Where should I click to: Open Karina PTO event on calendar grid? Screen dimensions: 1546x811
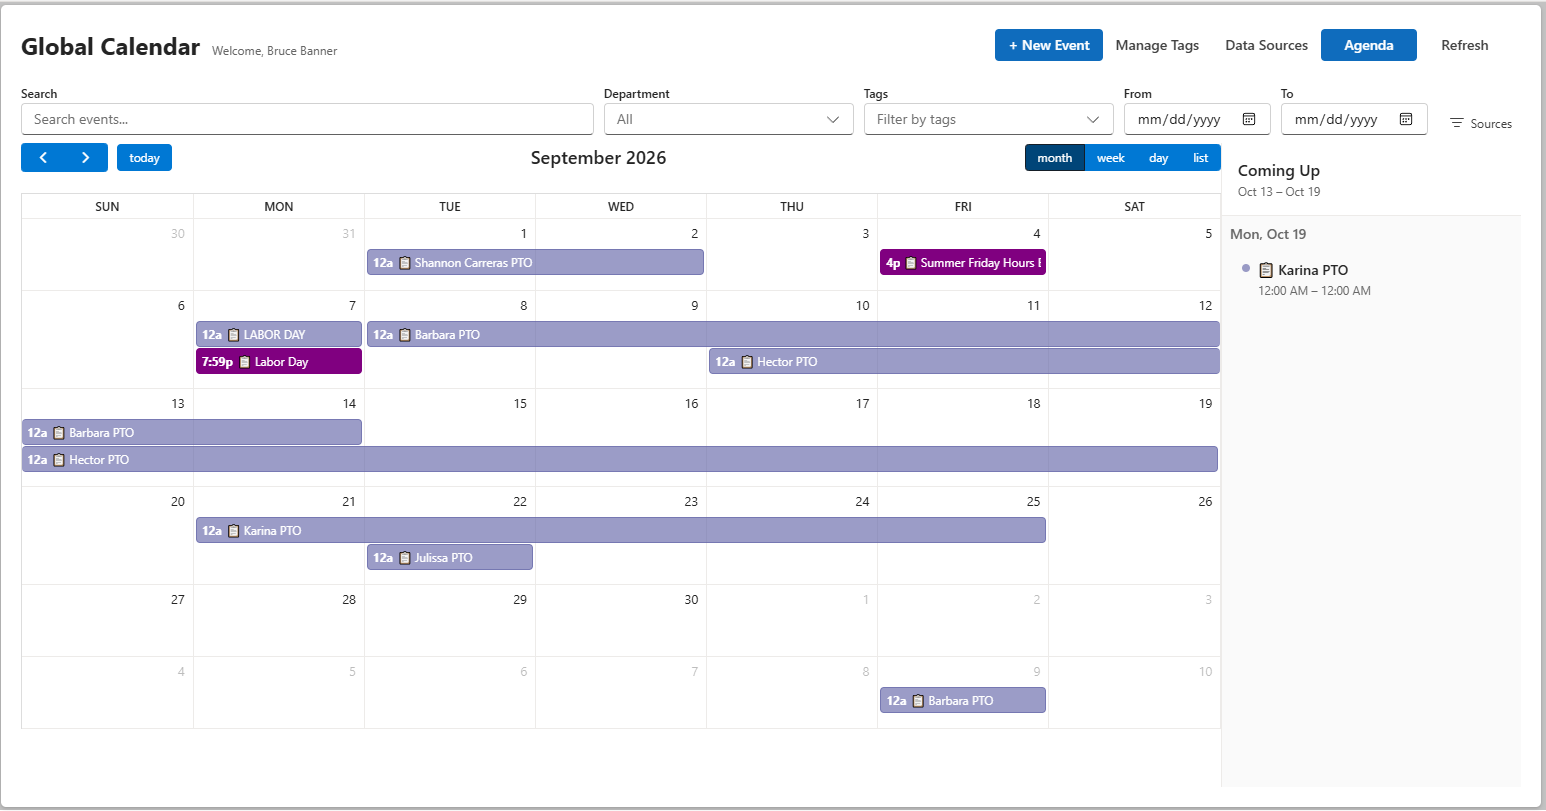click(x=621, y=531)
